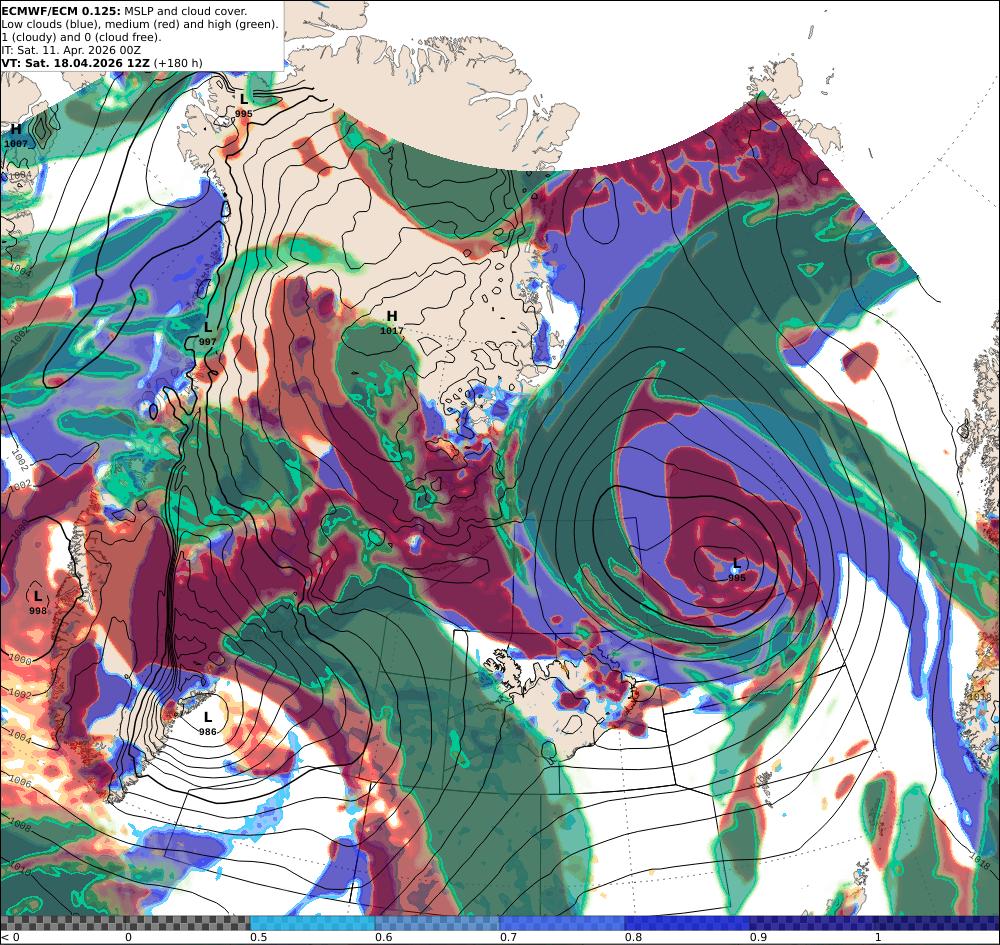Select the medium blue 0.7–0.8 colorbar swatch
This screenshot has width=1000, height=945.
coord(562,923)
